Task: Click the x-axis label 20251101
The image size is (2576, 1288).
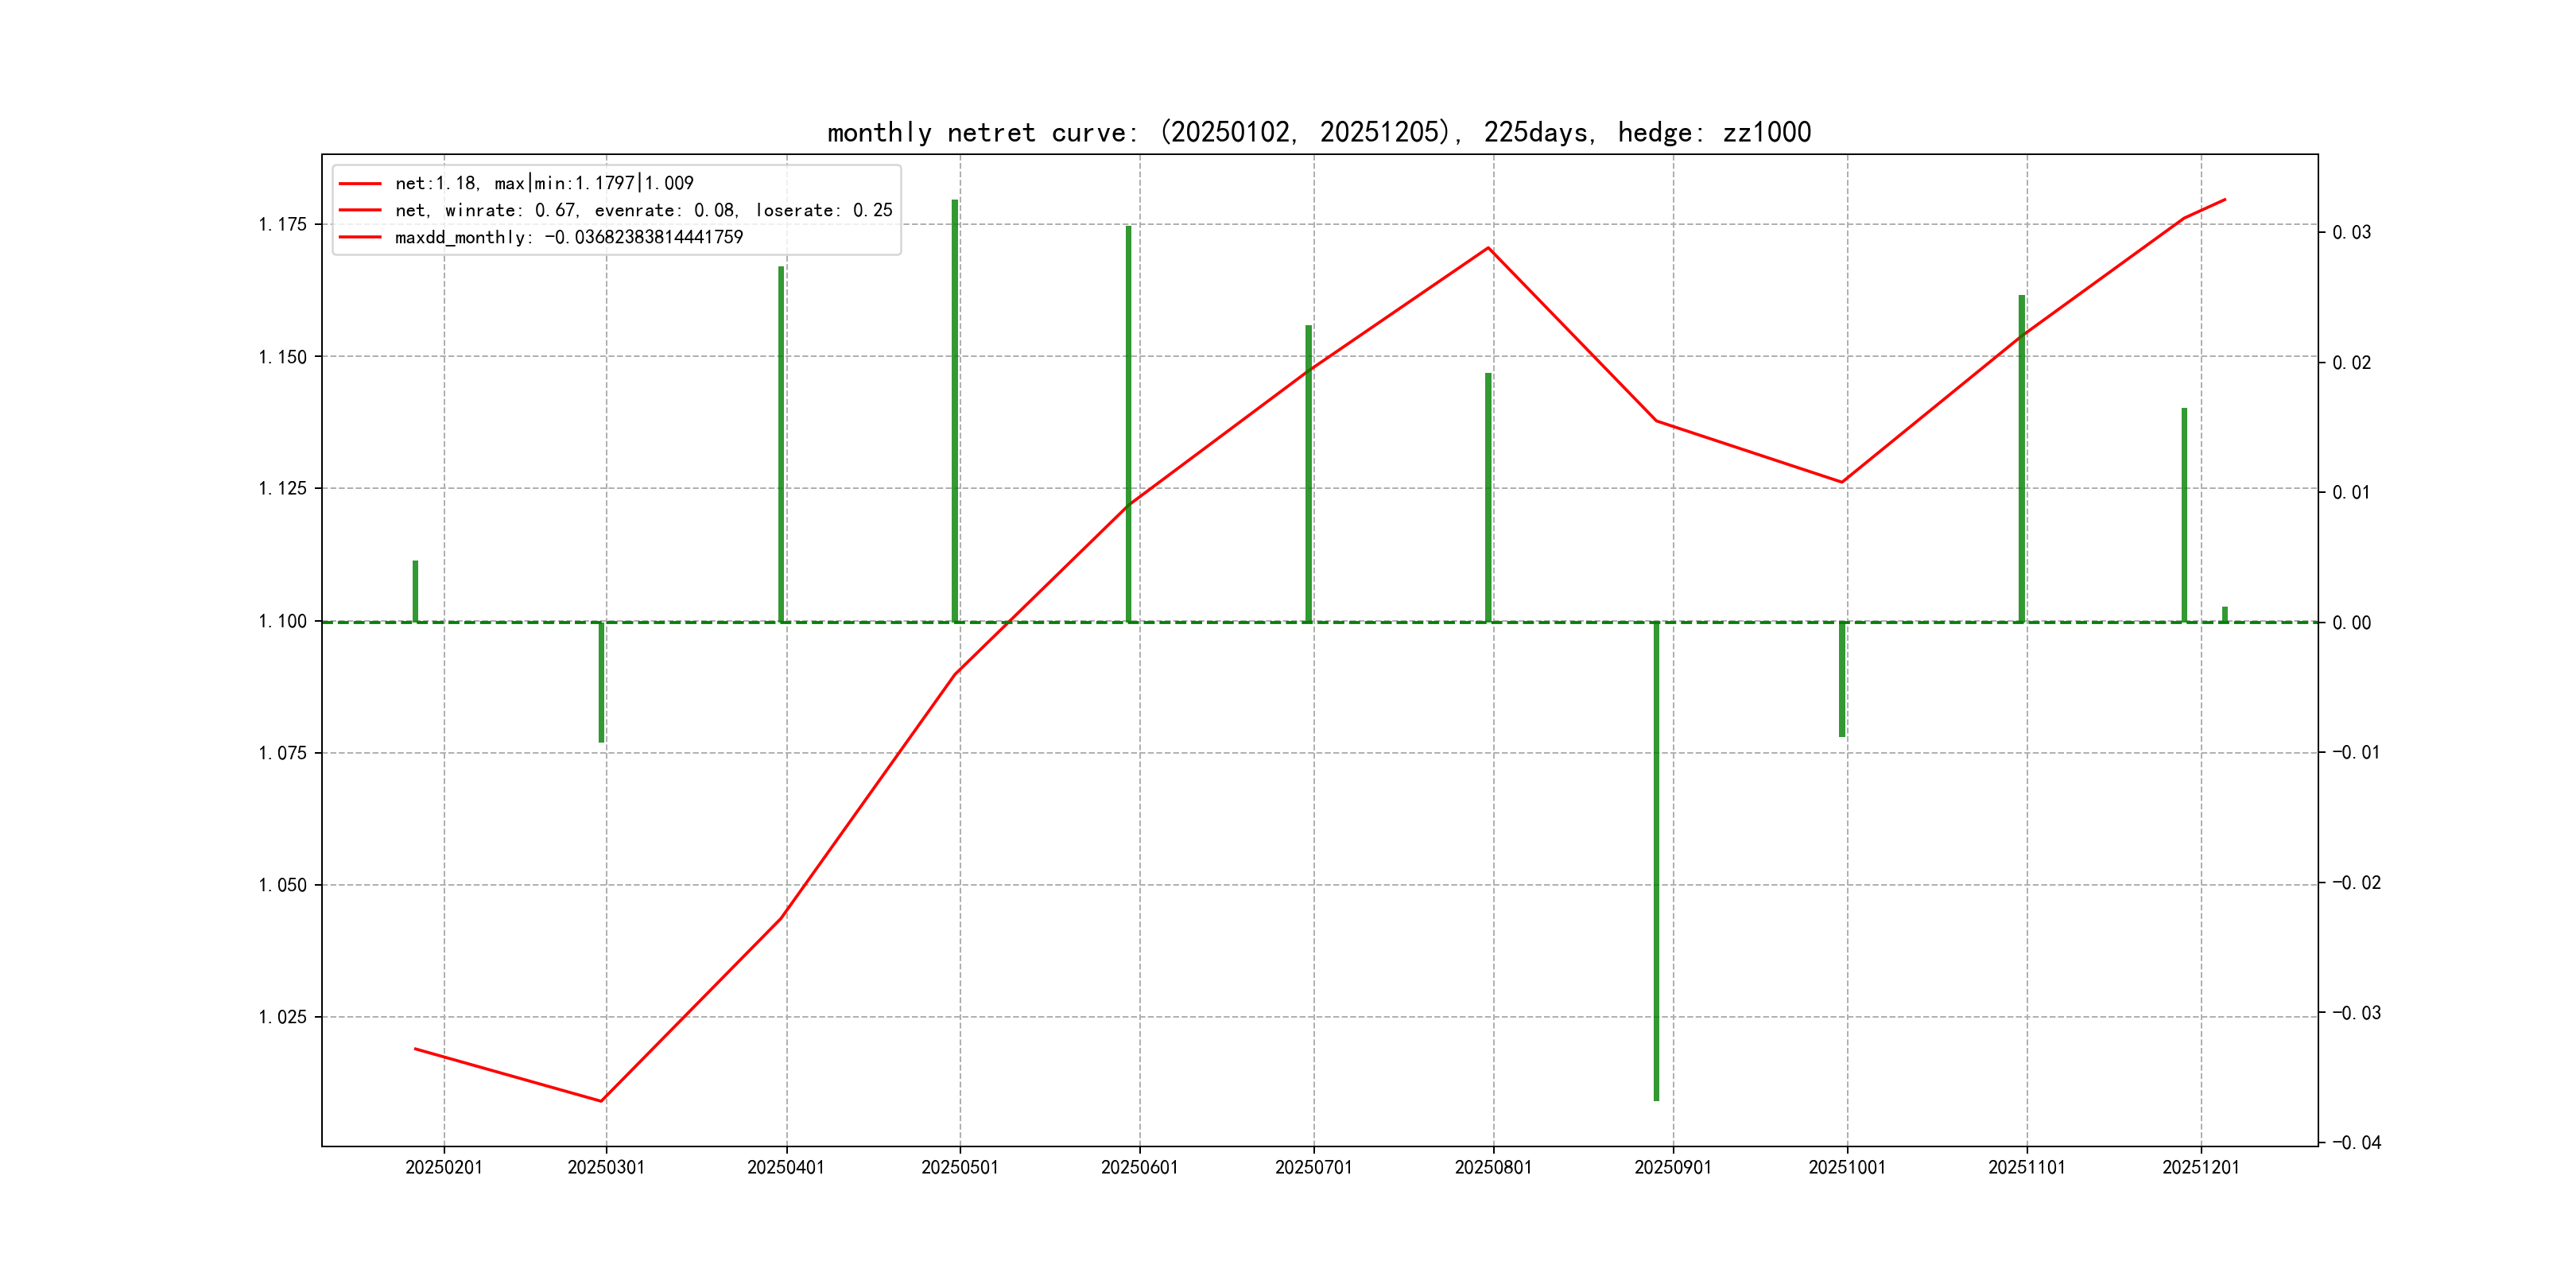Action: click(x=2026, y=1167)
